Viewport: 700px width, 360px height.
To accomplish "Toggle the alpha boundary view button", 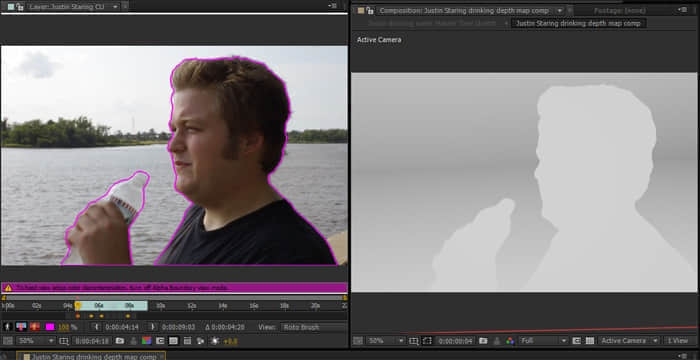I will click(x=21, y=327).
